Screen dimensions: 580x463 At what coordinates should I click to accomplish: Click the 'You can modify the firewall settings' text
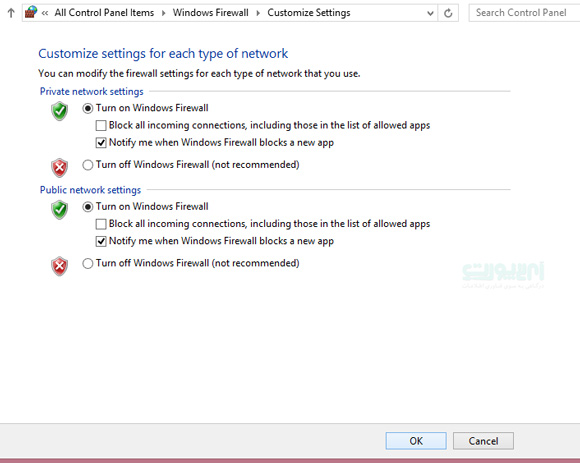click(x=199, y=74)
